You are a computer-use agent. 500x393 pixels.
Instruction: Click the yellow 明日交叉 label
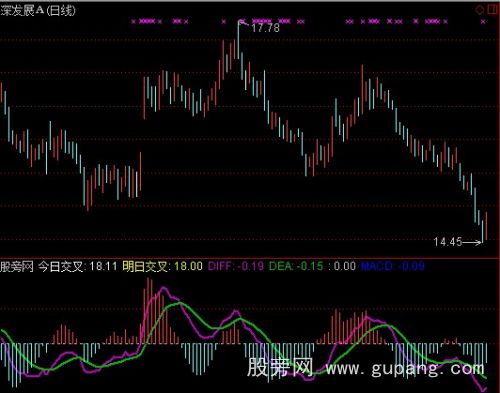(146, 267)
